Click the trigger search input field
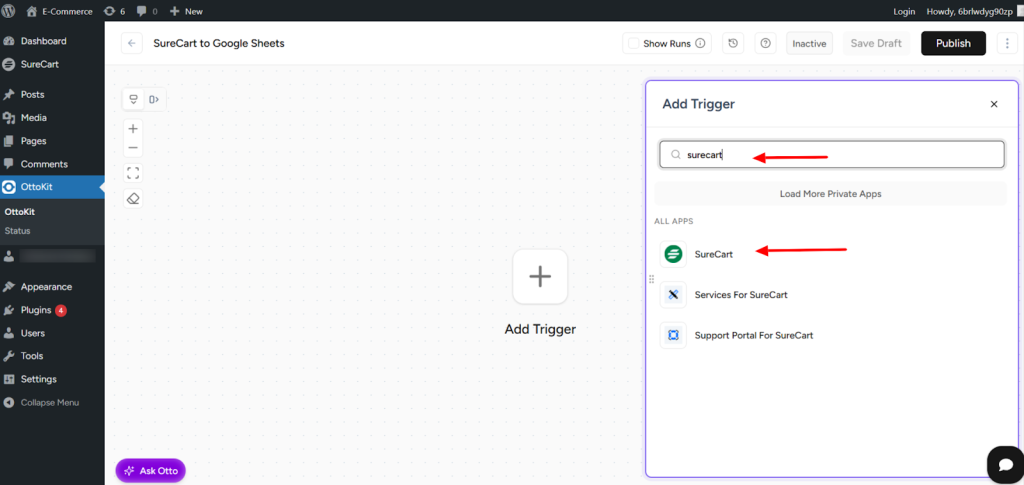The height and width of the screenshot is (485, 1024). pyautogui.click(x=840, y=155)
